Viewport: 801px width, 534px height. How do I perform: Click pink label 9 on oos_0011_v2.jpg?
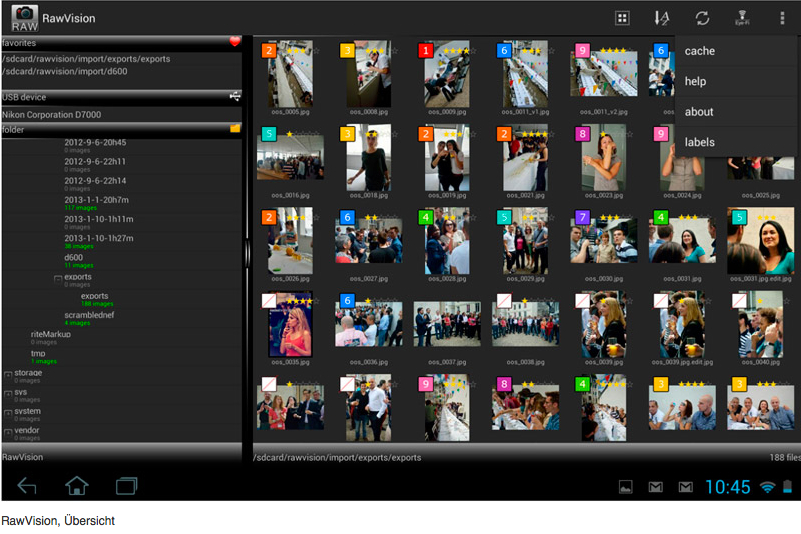582,51
